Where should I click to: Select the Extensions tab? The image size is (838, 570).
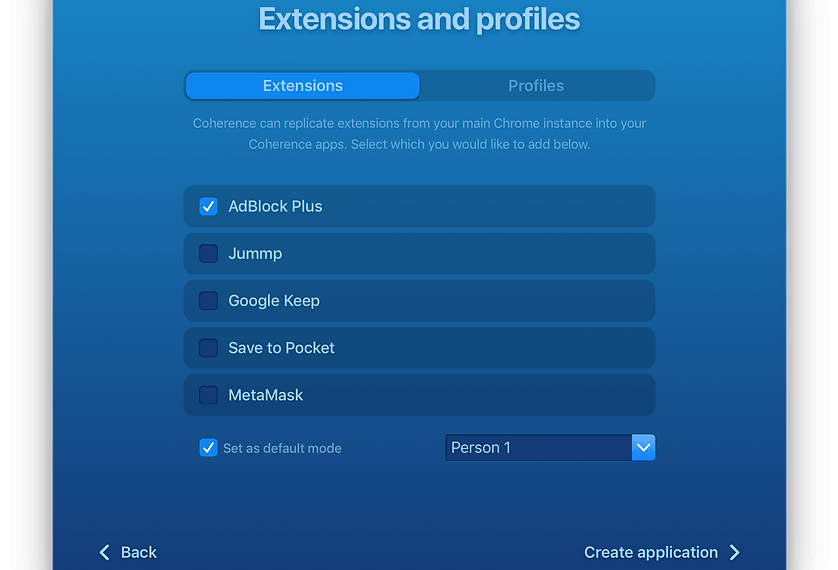303,86
